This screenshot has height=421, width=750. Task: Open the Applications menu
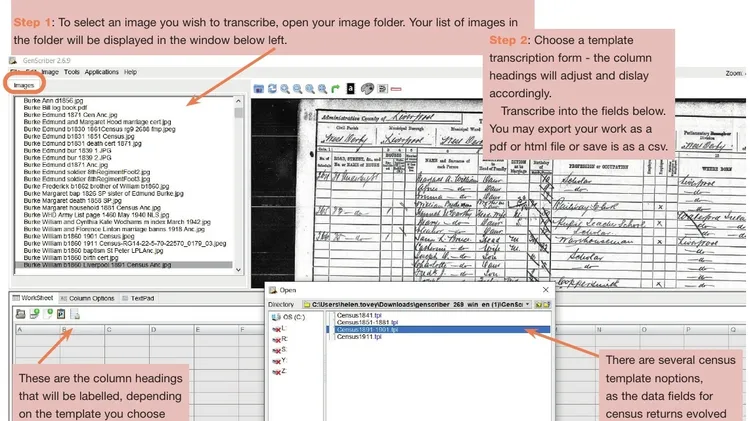pos(101,72)
